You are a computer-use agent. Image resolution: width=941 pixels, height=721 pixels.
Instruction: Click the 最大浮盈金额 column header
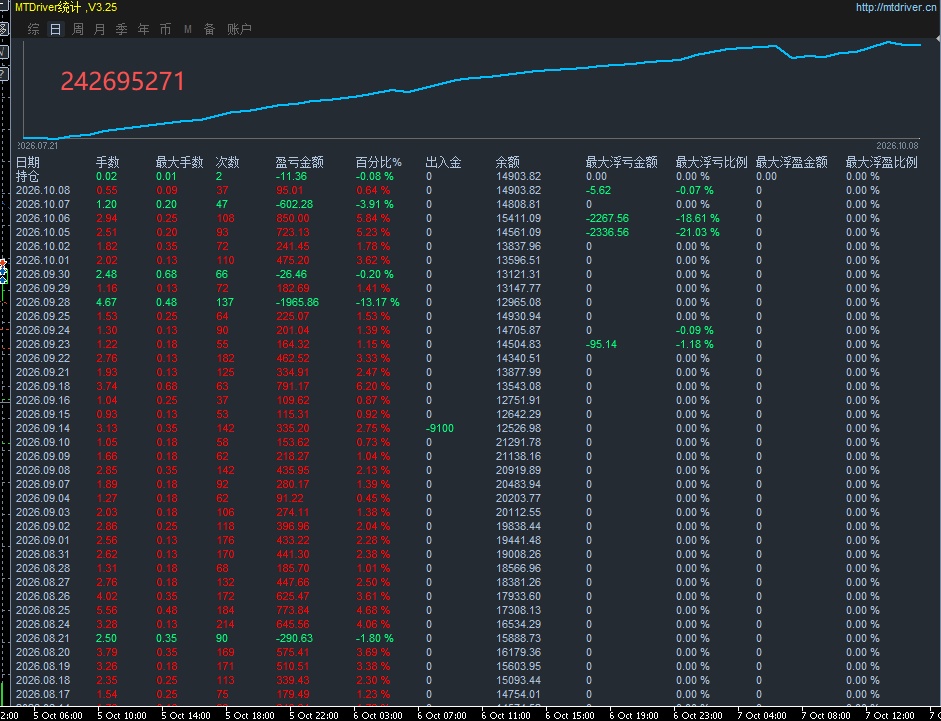pyautogui.click(x=792, y=162)
